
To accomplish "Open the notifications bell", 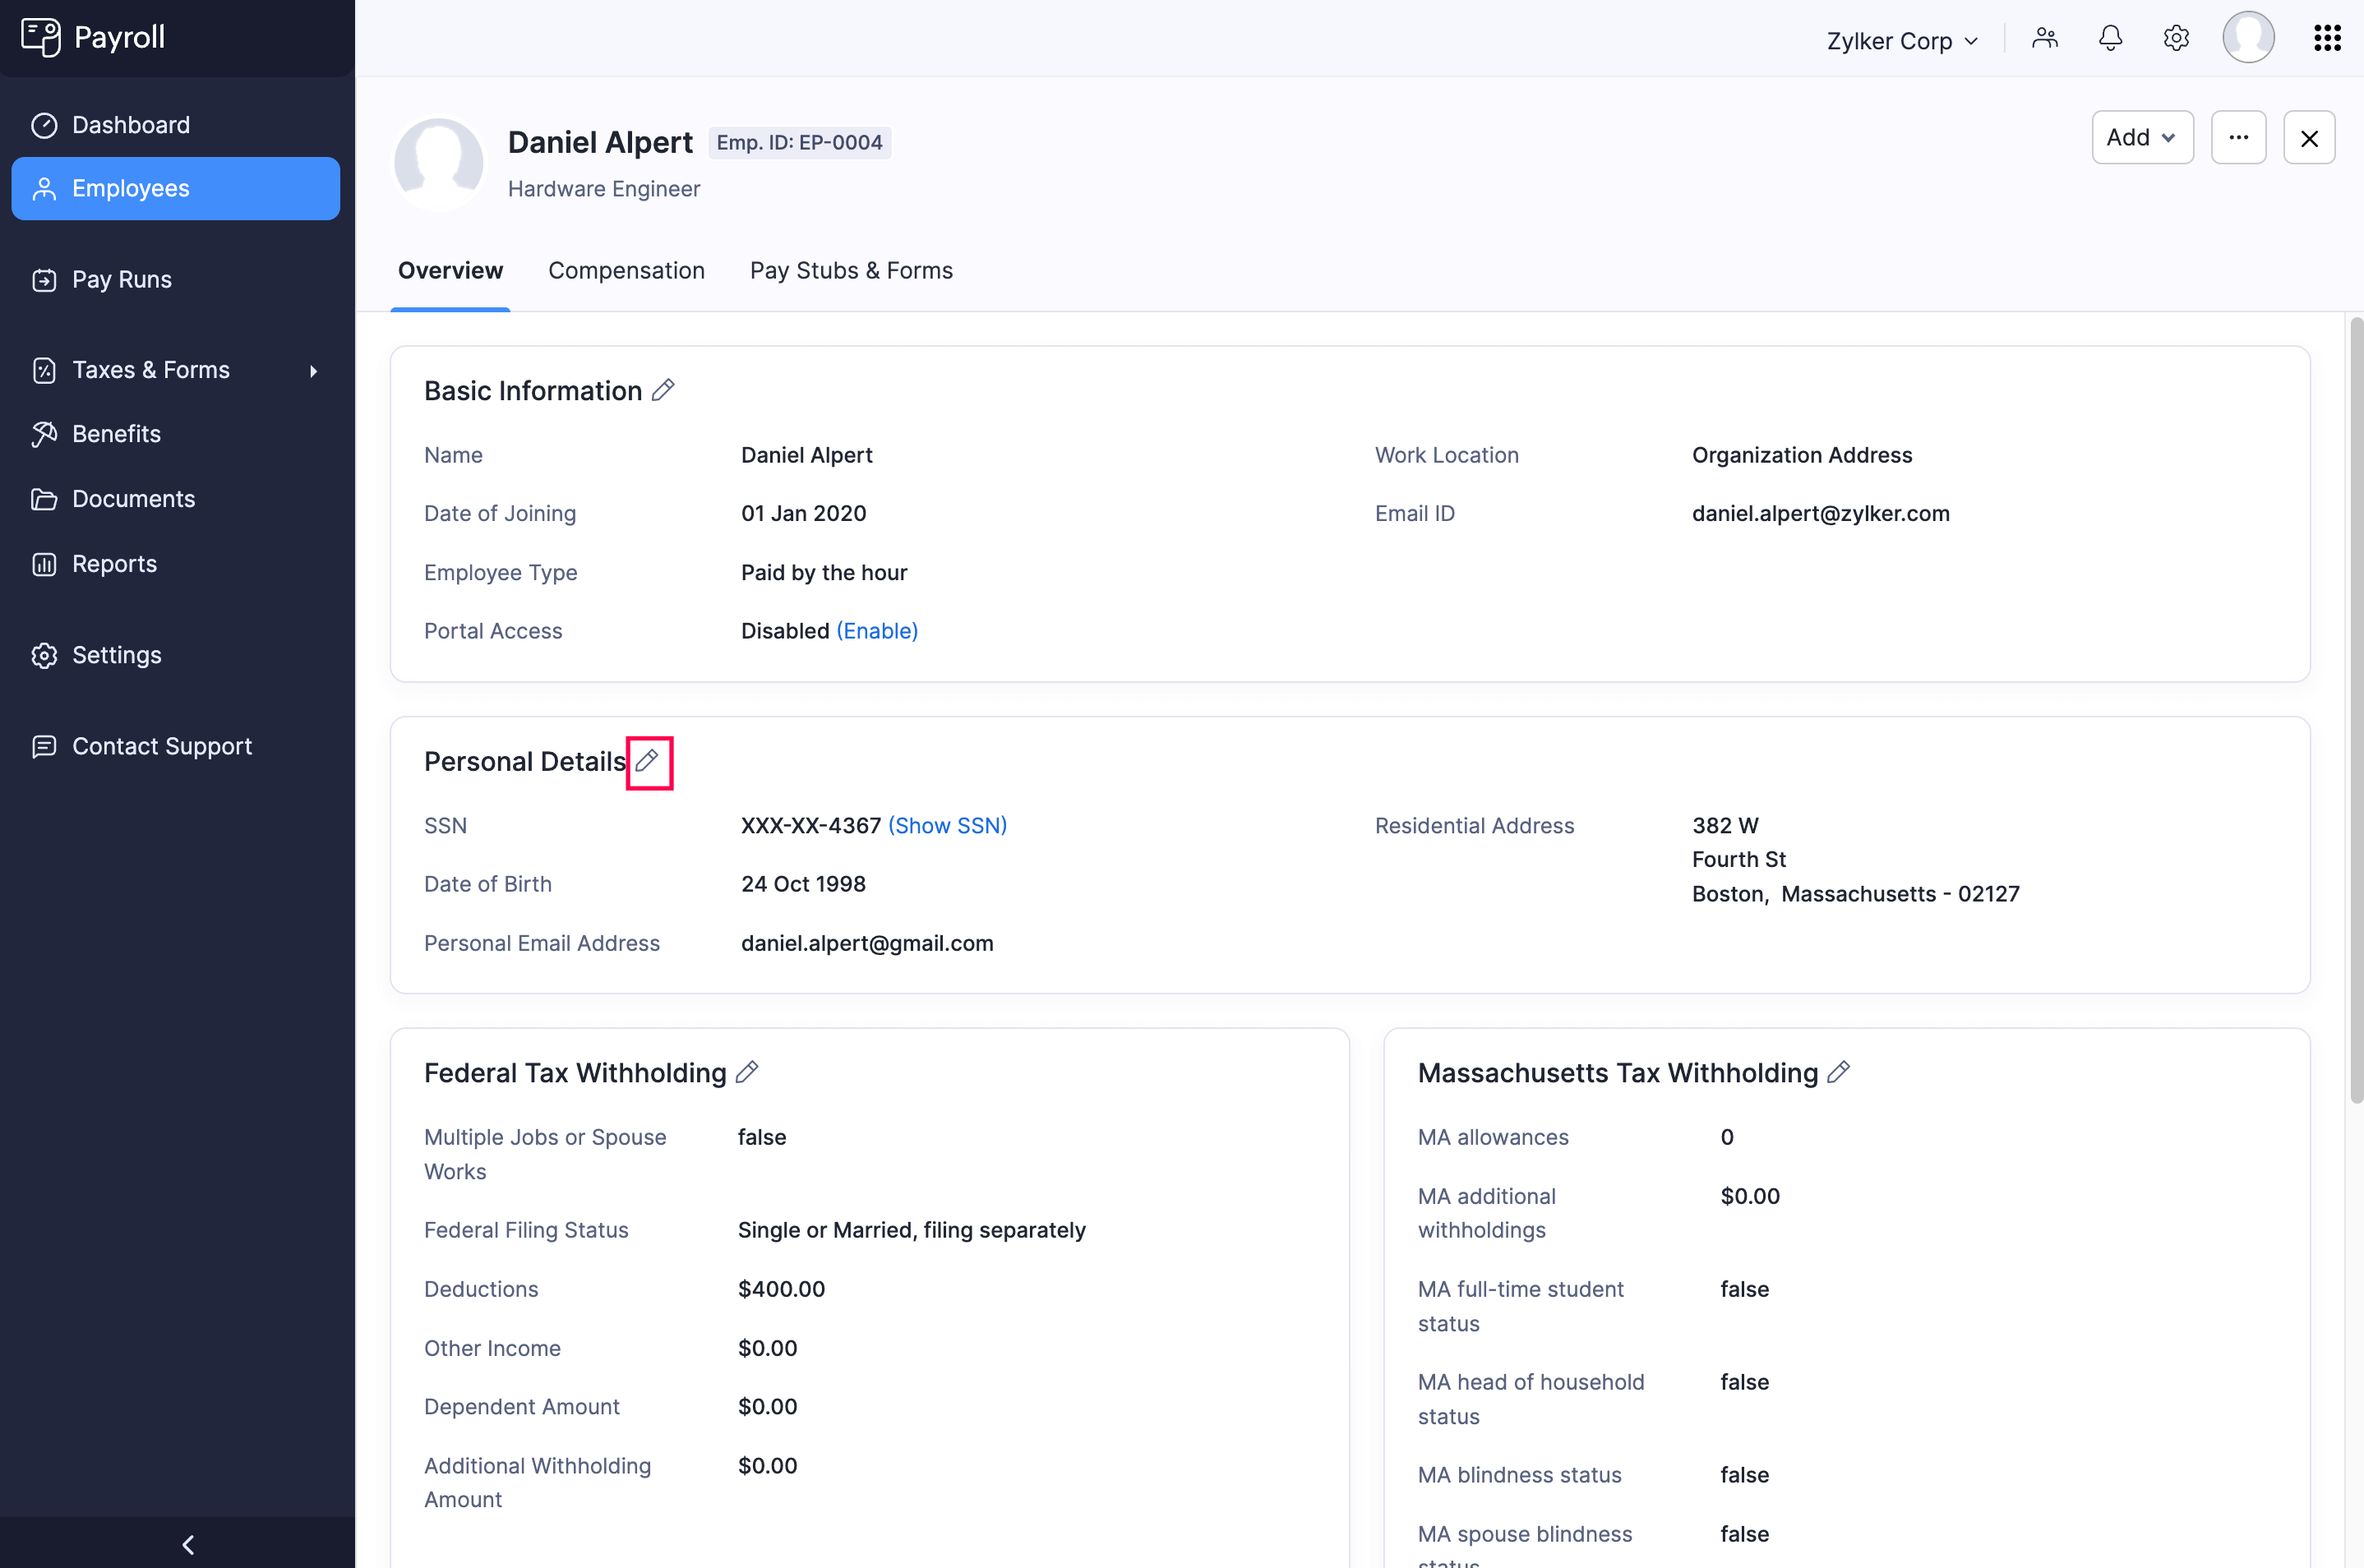I will click(2111, 38).
